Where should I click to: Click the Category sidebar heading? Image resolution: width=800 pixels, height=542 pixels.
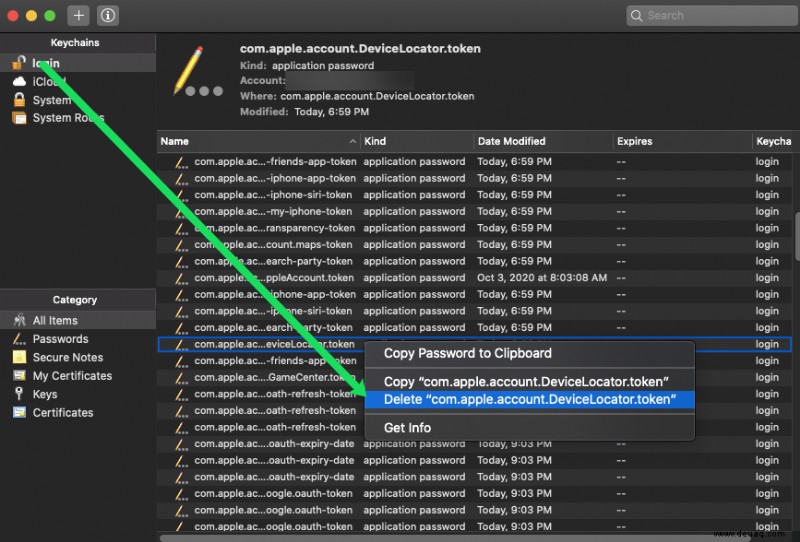(75, 300)
